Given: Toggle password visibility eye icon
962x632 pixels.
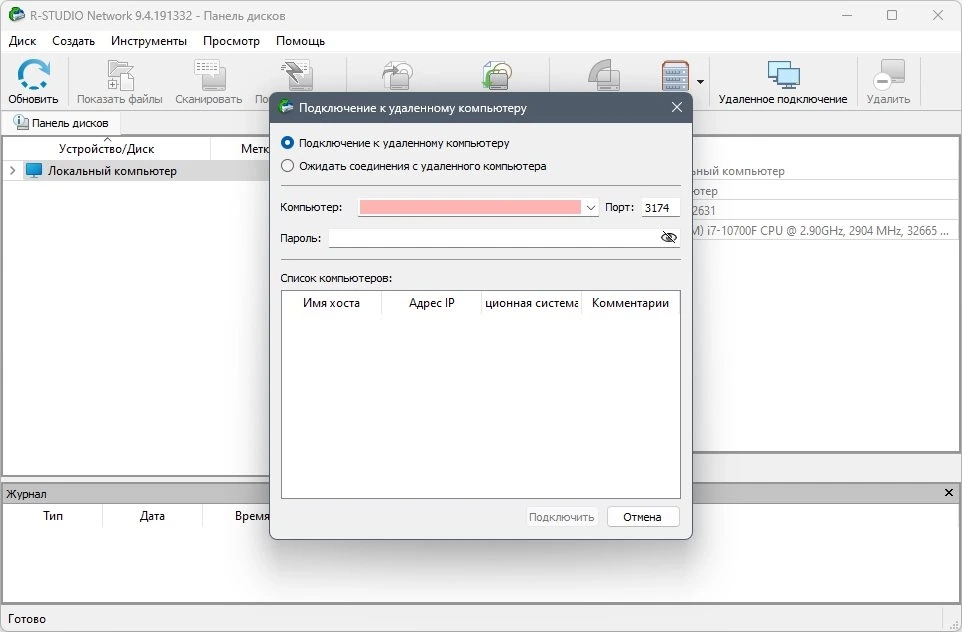Looking at the screenshot, I should tap(669, 237).
